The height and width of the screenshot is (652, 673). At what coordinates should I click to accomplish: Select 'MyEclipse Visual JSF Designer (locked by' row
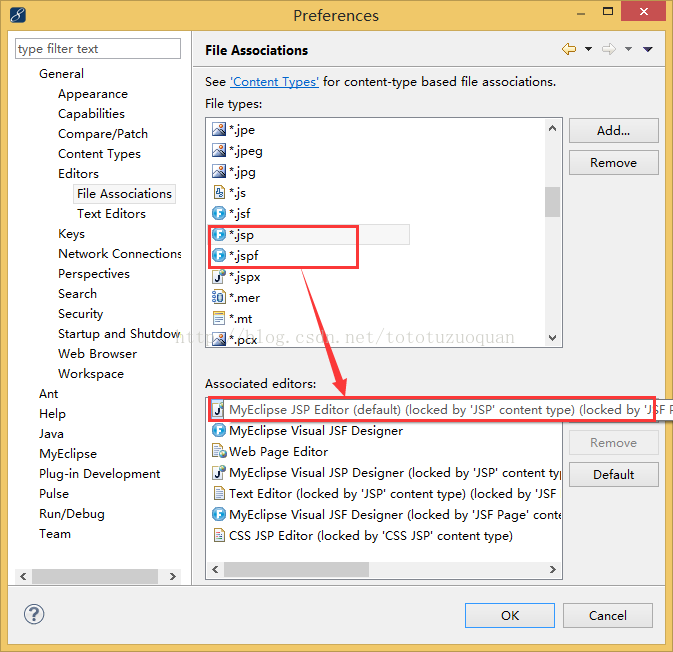click(385, 514)
